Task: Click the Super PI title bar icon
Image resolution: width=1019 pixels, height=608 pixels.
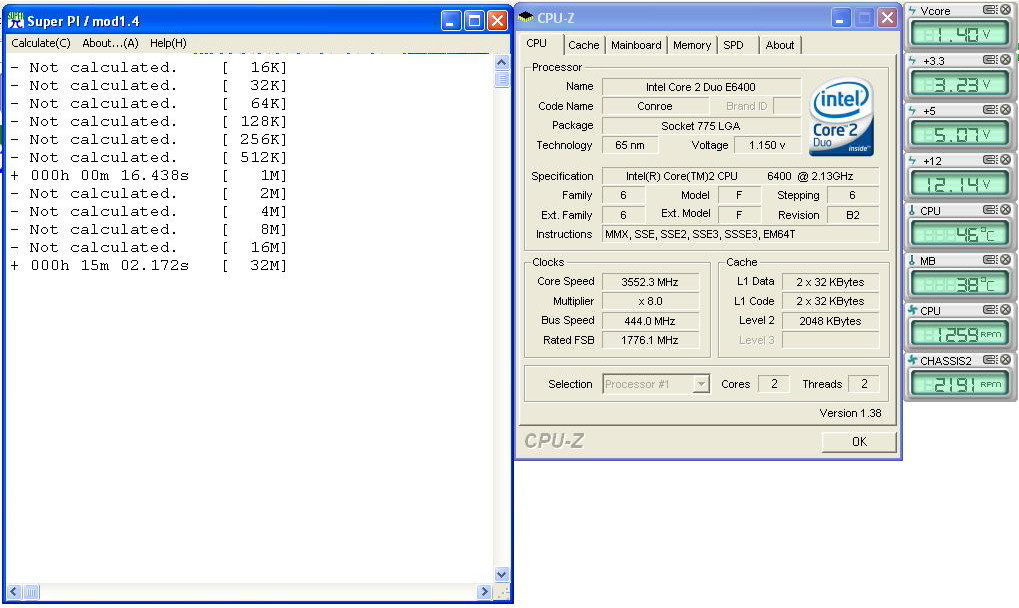Action: [x=16, y=20]
